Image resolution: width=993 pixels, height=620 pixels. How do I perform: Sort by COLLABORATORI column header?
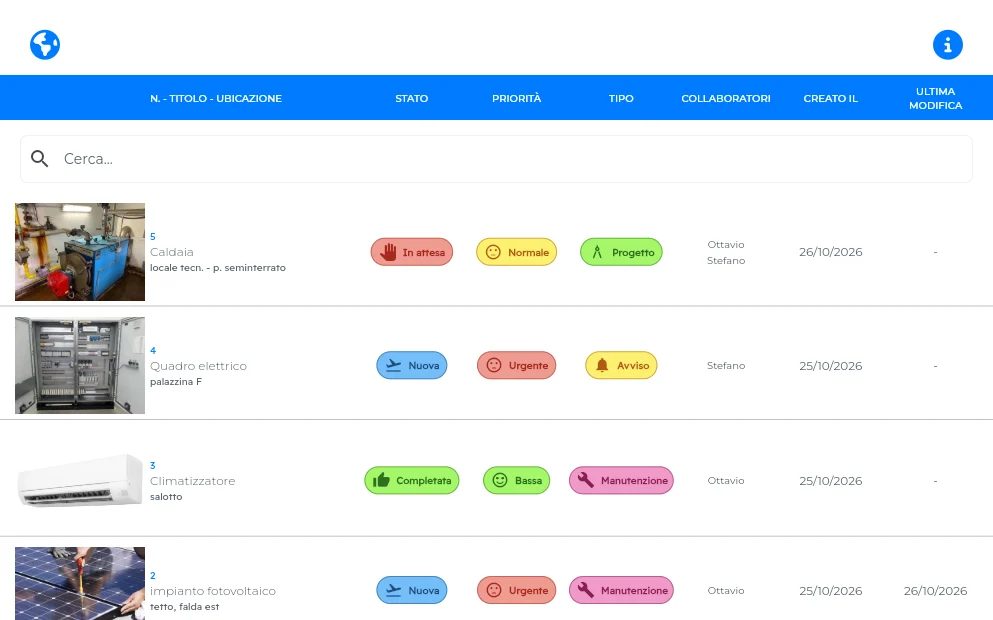[726, 98]
